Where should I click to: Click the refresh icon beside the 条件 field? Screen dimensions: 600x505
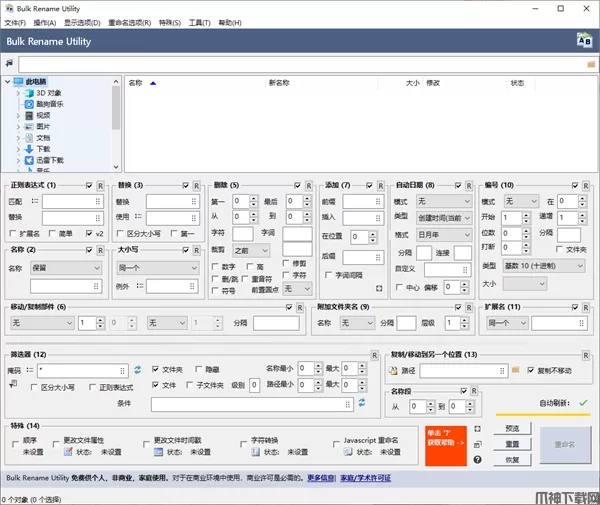362,403
